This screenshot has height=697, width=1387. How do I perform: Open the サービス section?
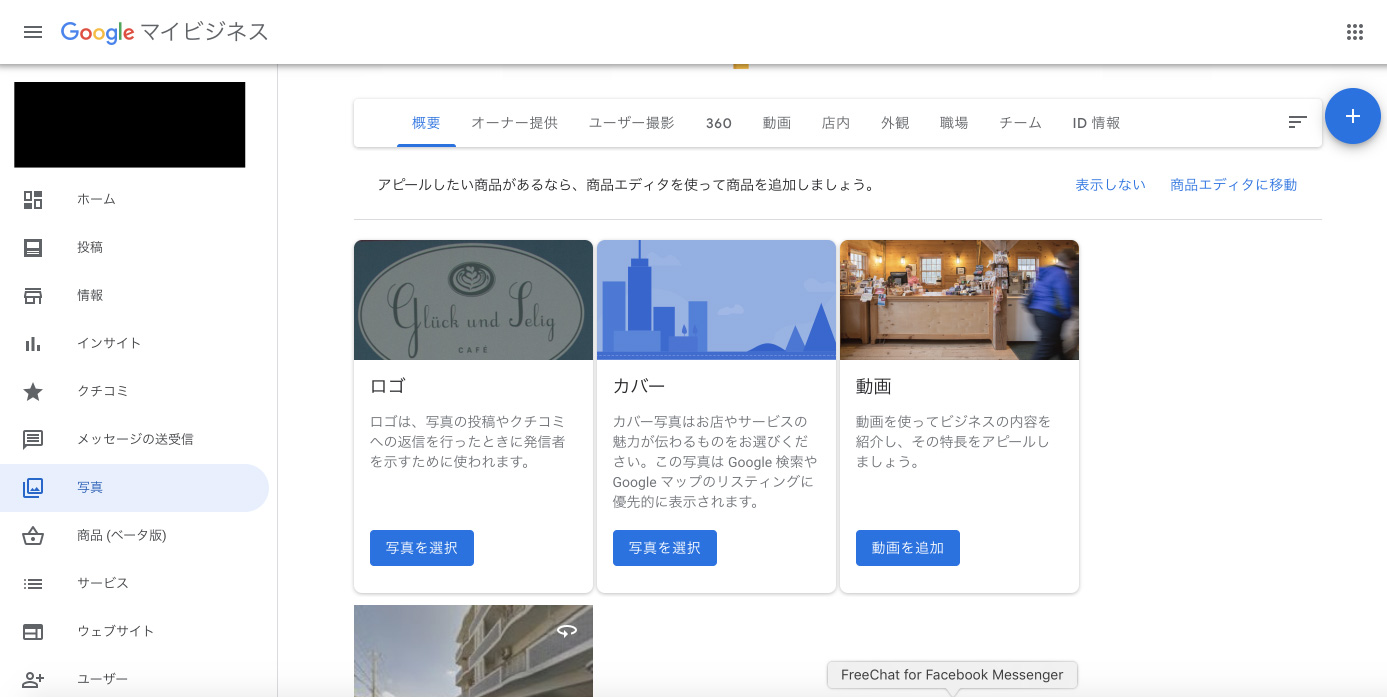coord(100,583)
